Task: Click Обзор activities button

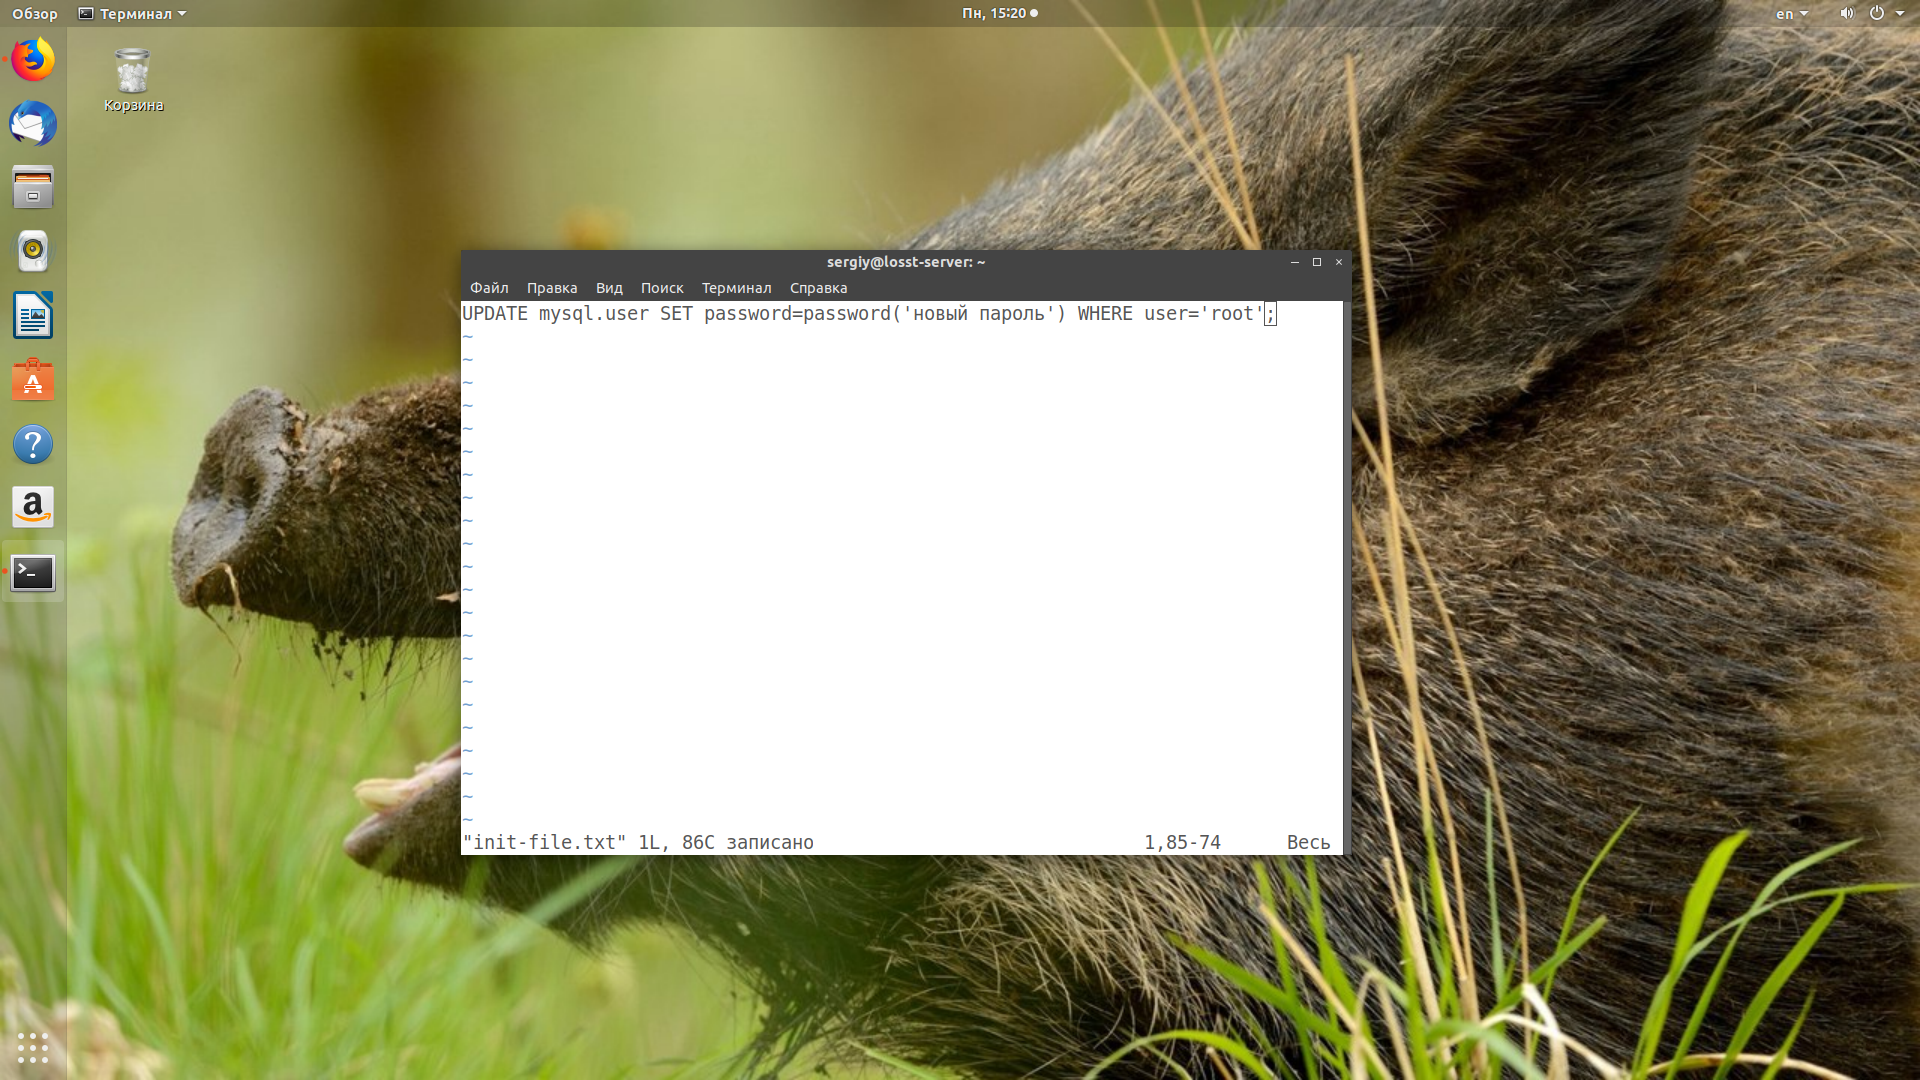Action: click(x=35, y=14)
